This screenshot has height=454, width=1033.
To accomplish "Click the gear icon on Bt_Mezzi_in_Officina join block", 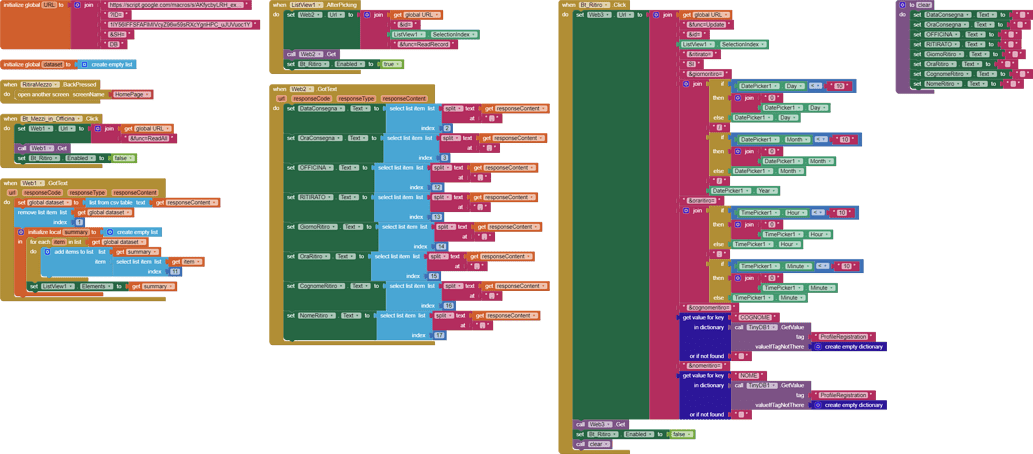I will tap(98, 129).
